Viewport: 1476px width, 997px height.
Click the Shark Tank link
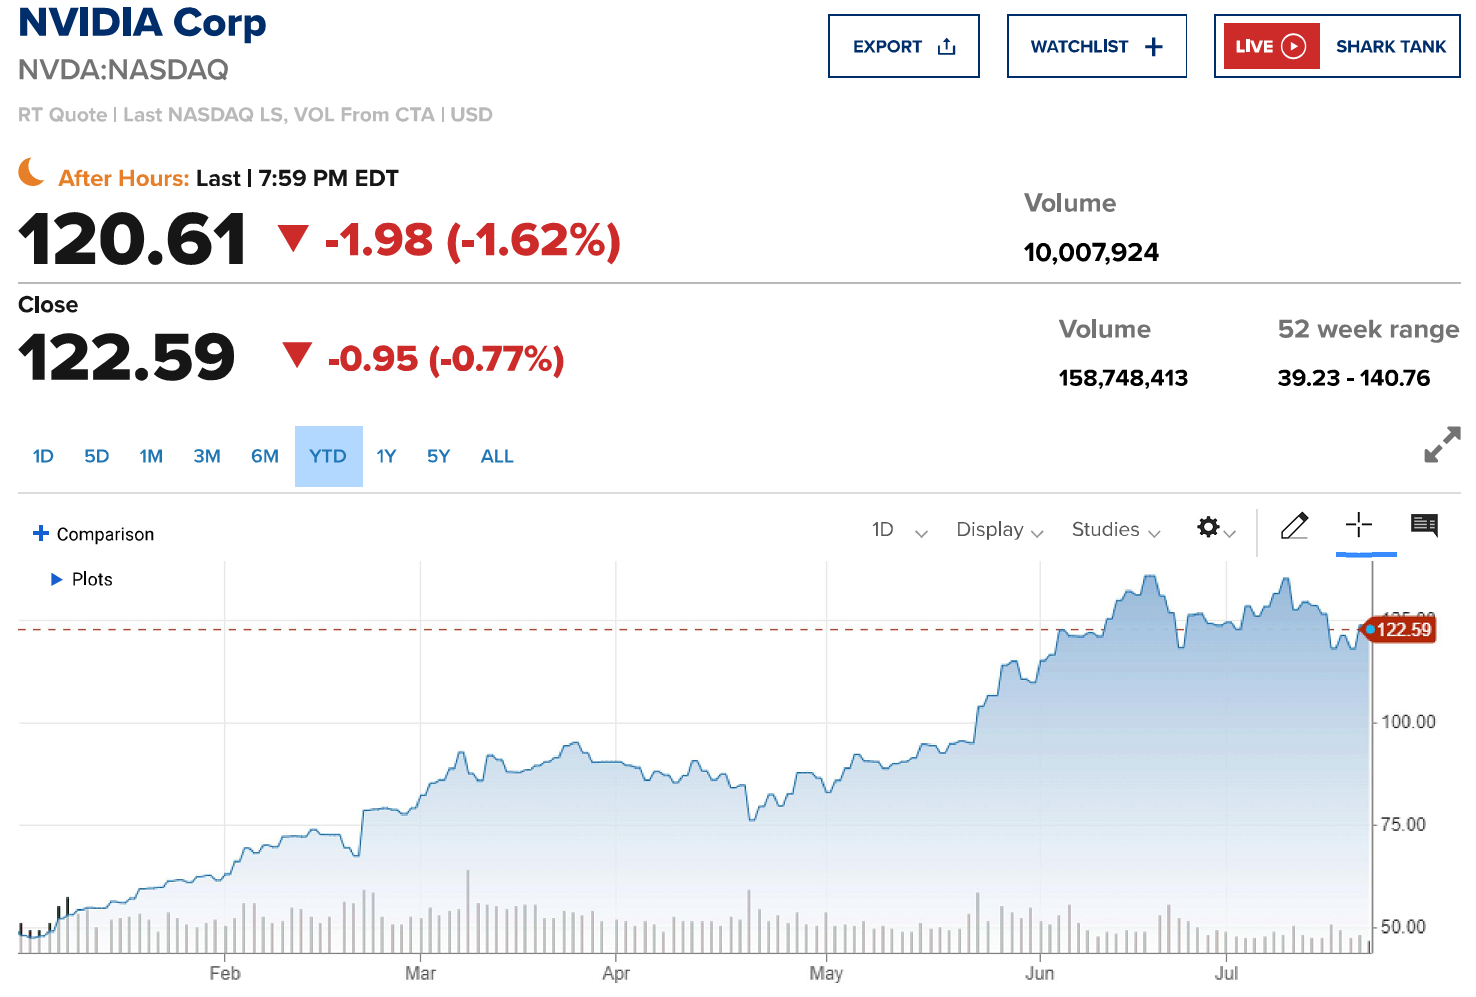[1390, 47]
